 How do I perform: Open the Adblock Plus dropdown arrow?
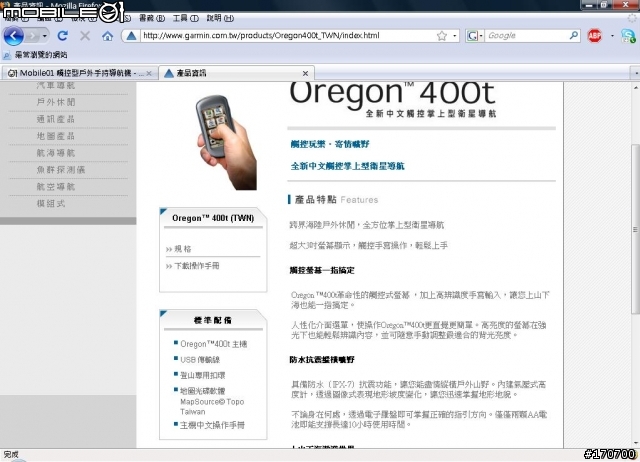pyautogui.click(x=612, y=36)
